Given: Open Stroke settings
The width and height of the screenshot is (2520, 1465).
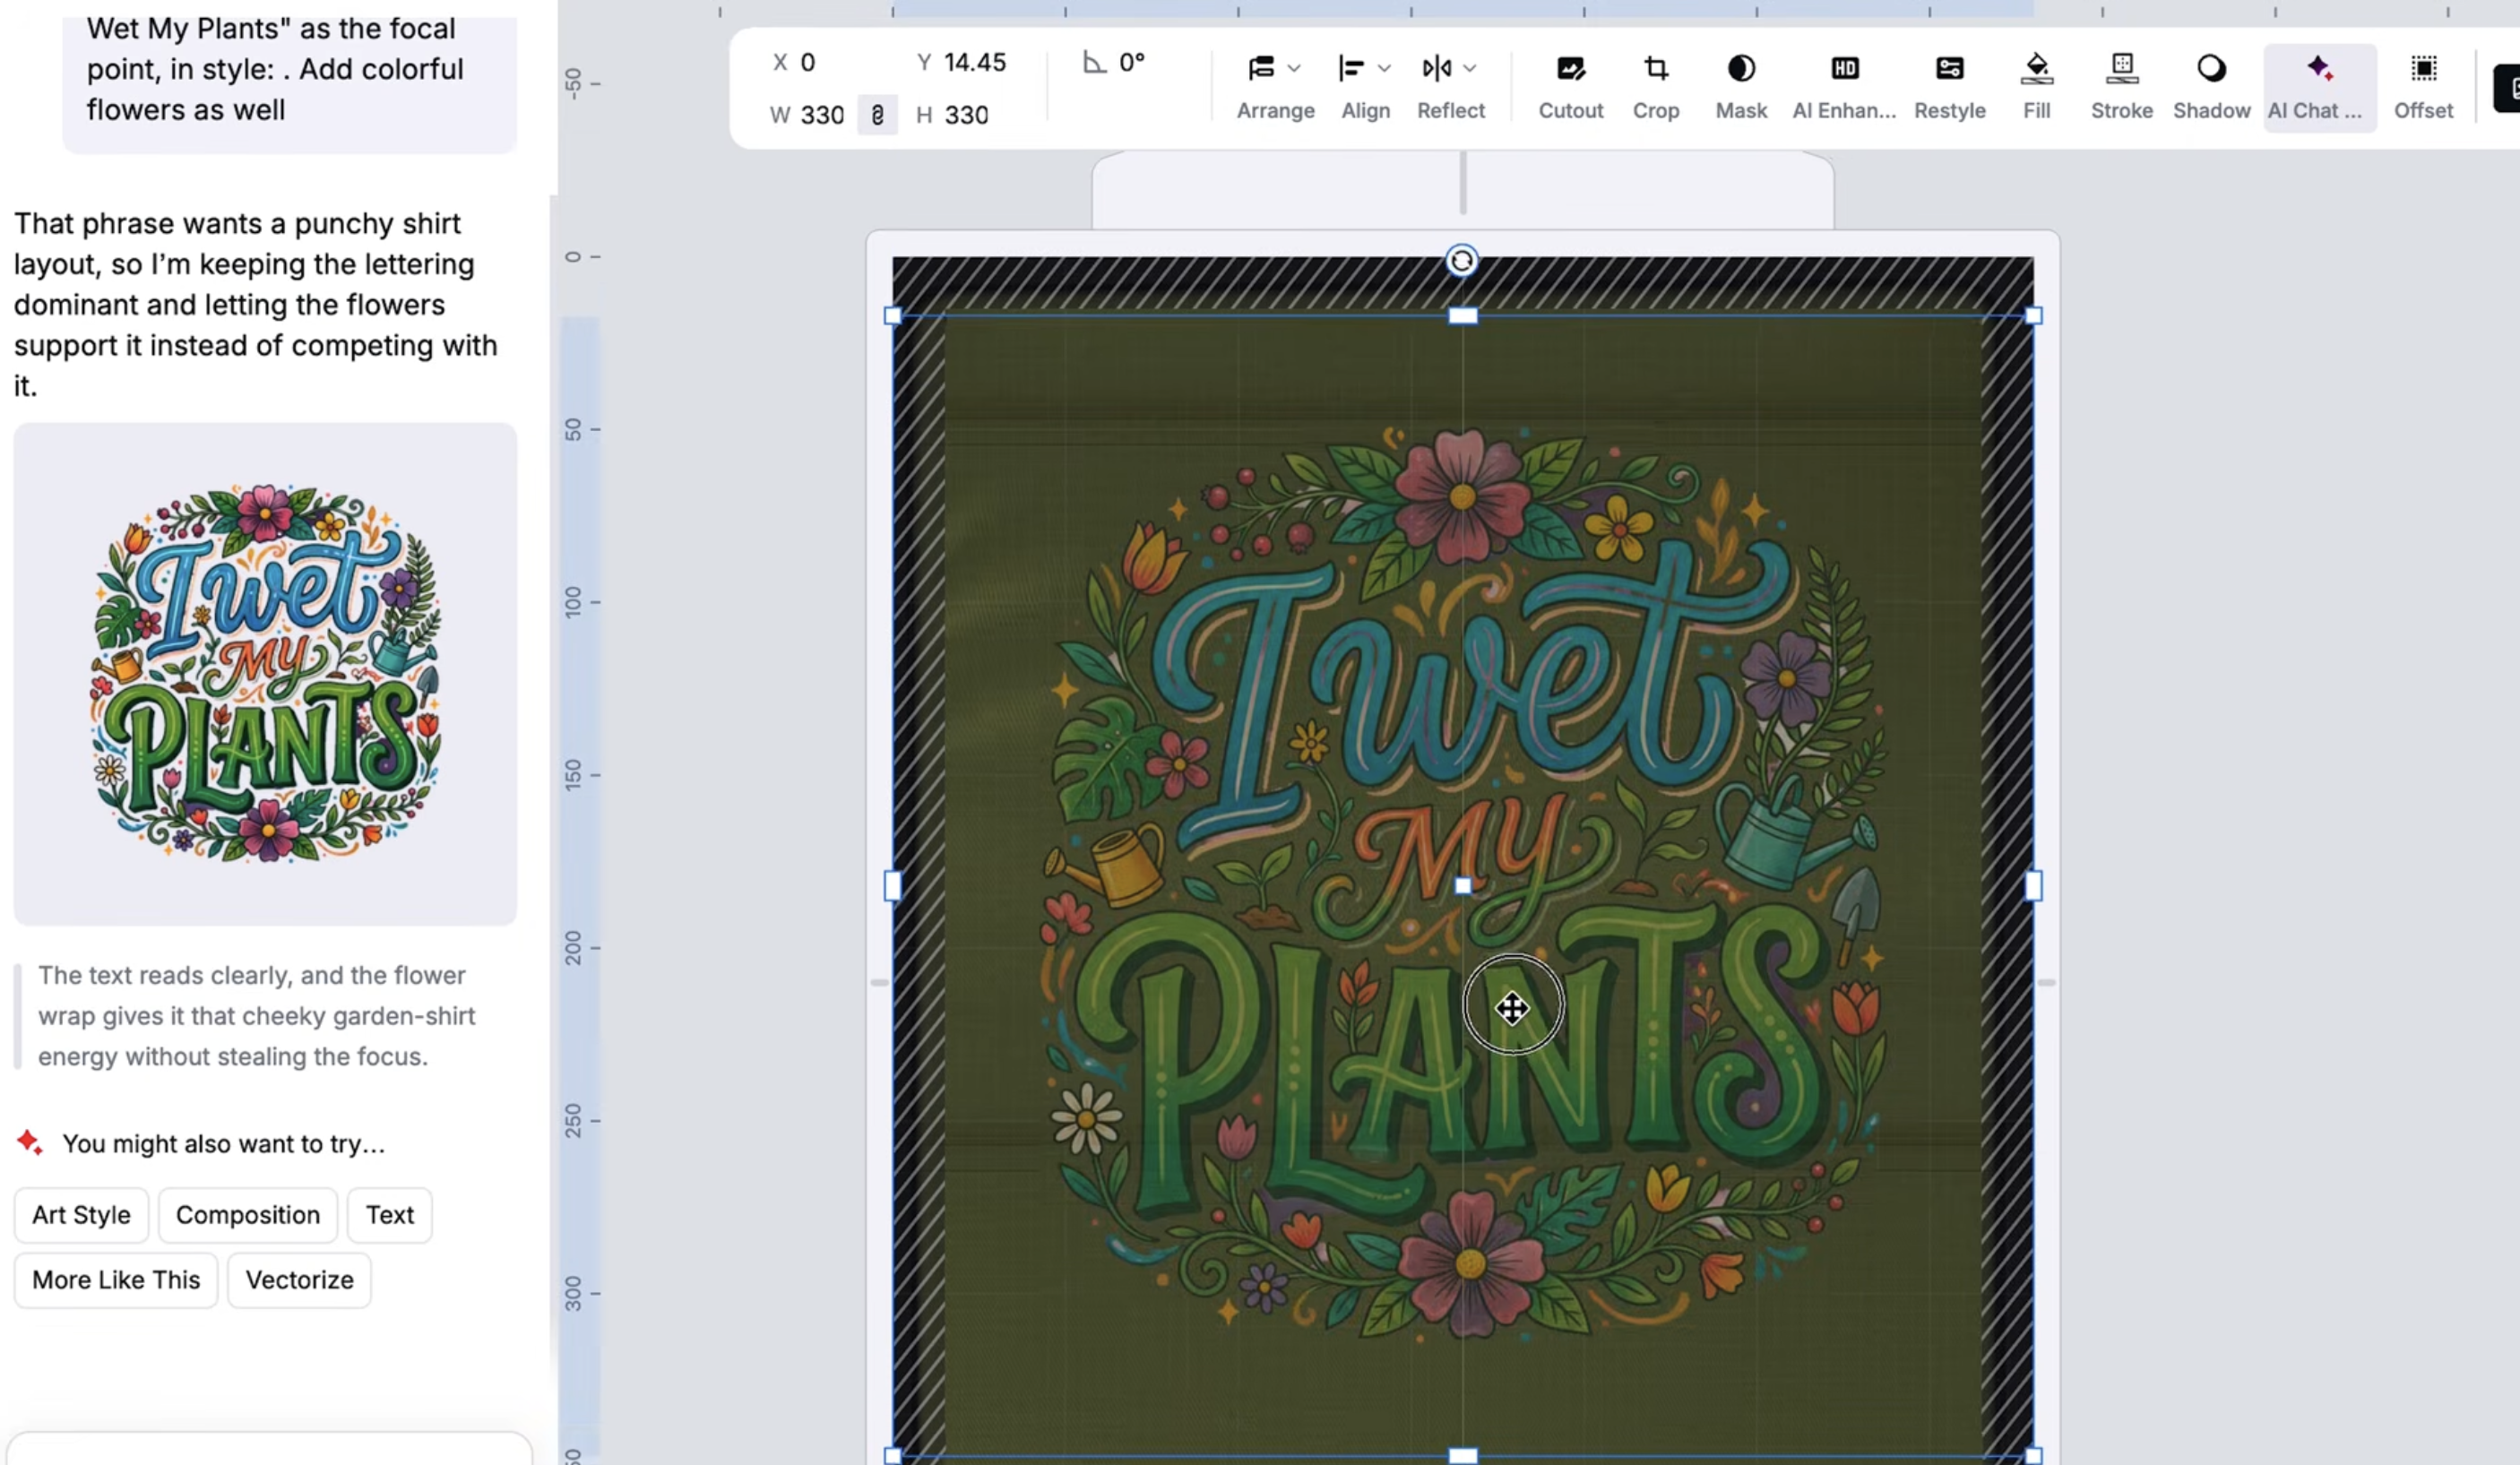Looking at the screenshot, I should coord(2121,87).
